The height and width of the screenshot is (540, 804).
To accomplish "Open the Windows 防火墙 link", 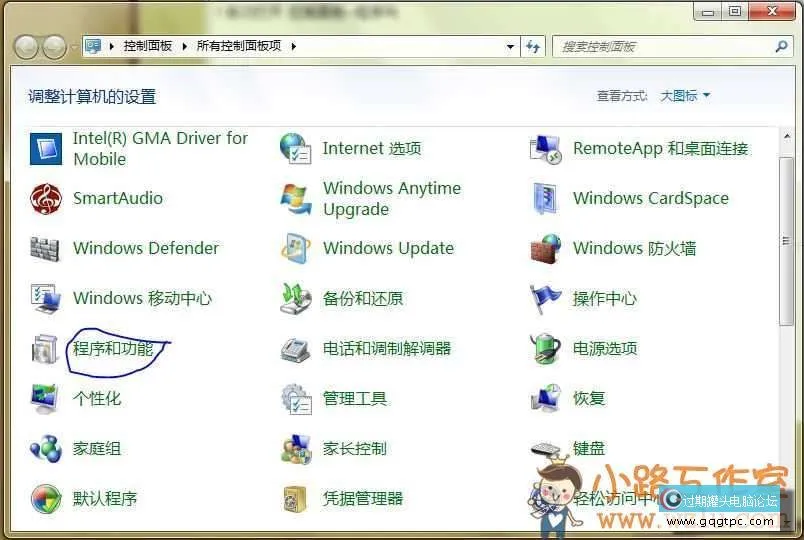I will tap(635, 248).
